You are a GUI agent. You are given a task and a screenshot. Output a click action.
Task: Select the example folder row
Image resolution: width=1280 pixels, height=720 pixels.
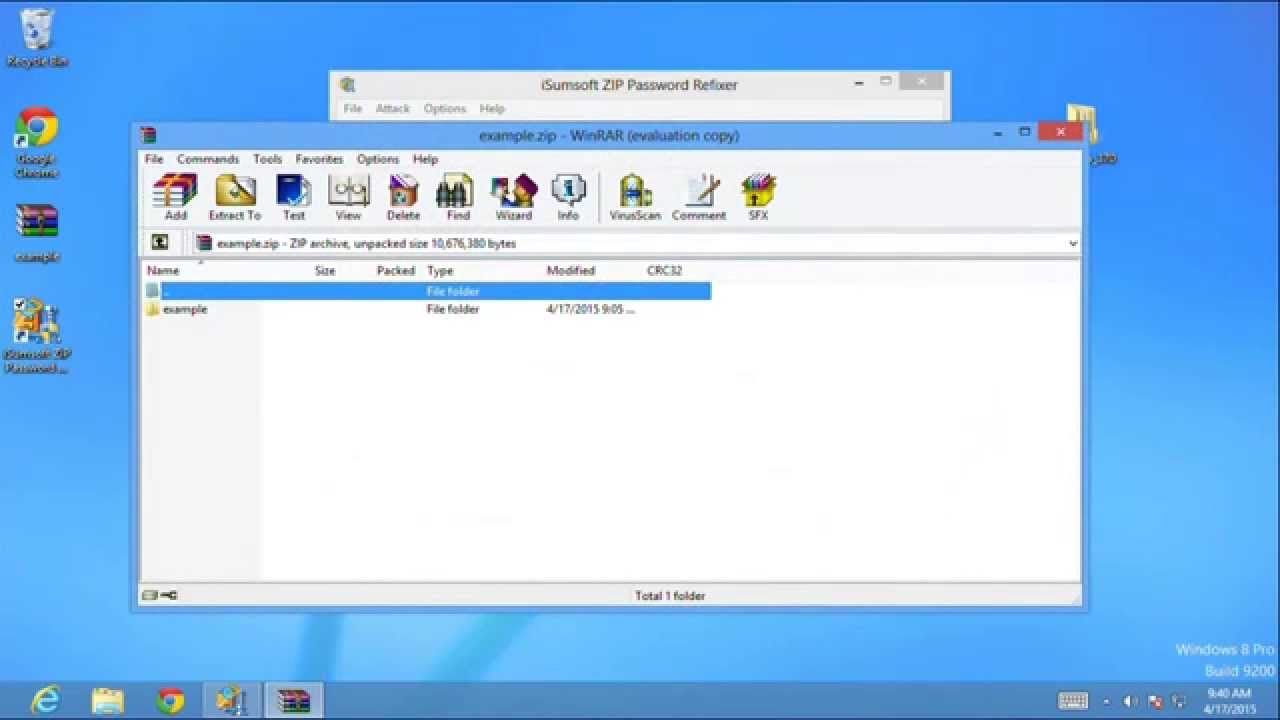[427, 309]
